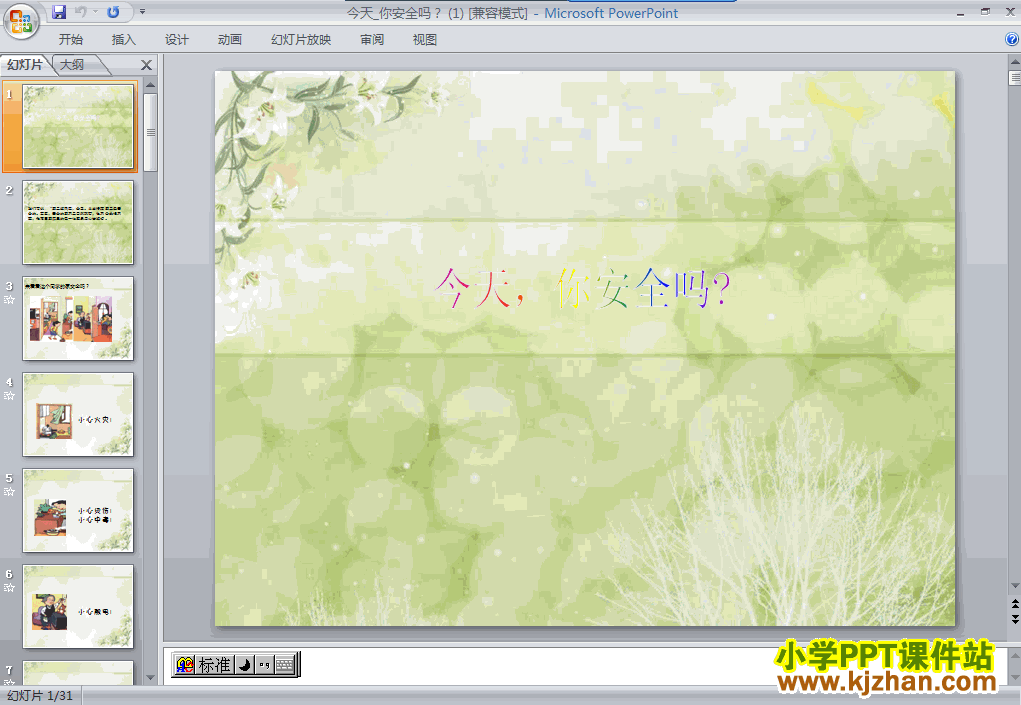The image size is (1021, 705).
Task: Expand the Undo history dropdown arrow
Action: point(95,12)
